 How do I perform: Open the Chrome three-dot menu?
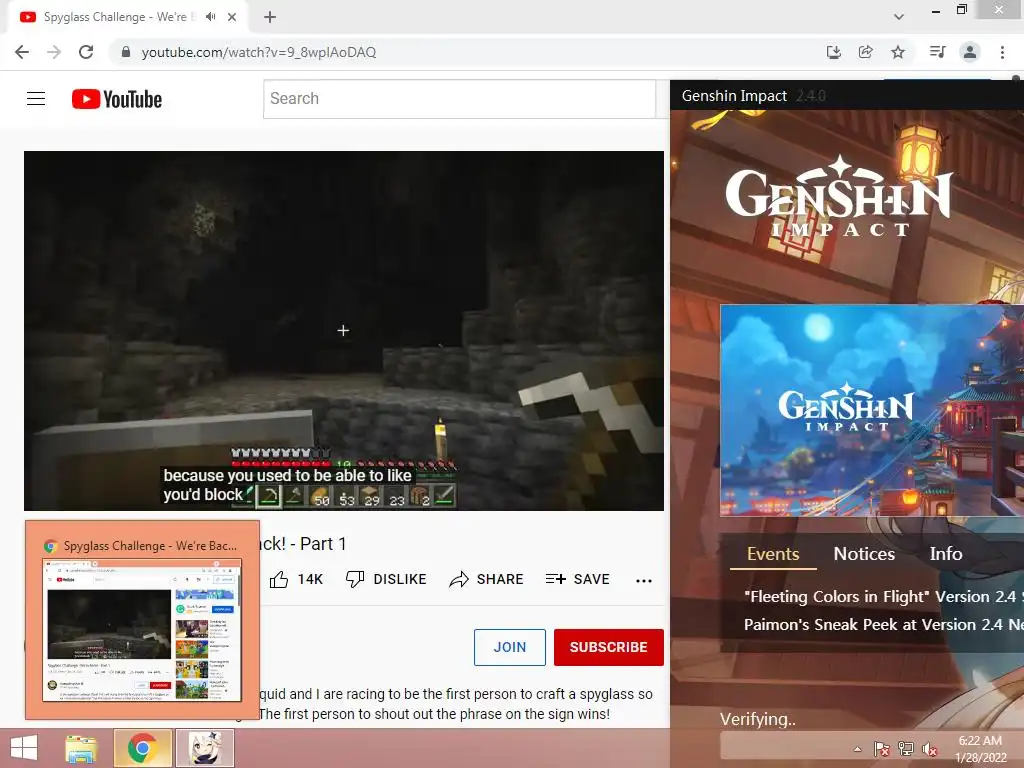pyautogui.click(x=1002, y=52)
